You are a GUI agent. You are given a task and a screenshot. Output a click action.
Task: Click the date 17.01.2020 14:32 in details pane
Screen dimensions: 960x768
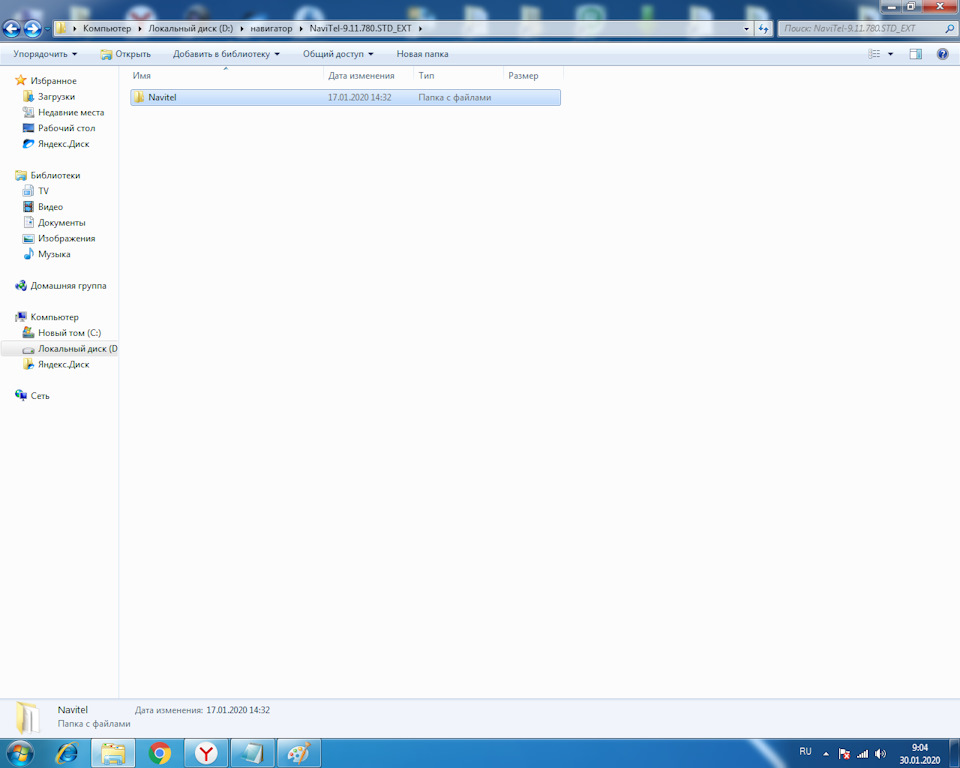coord(238,710)
